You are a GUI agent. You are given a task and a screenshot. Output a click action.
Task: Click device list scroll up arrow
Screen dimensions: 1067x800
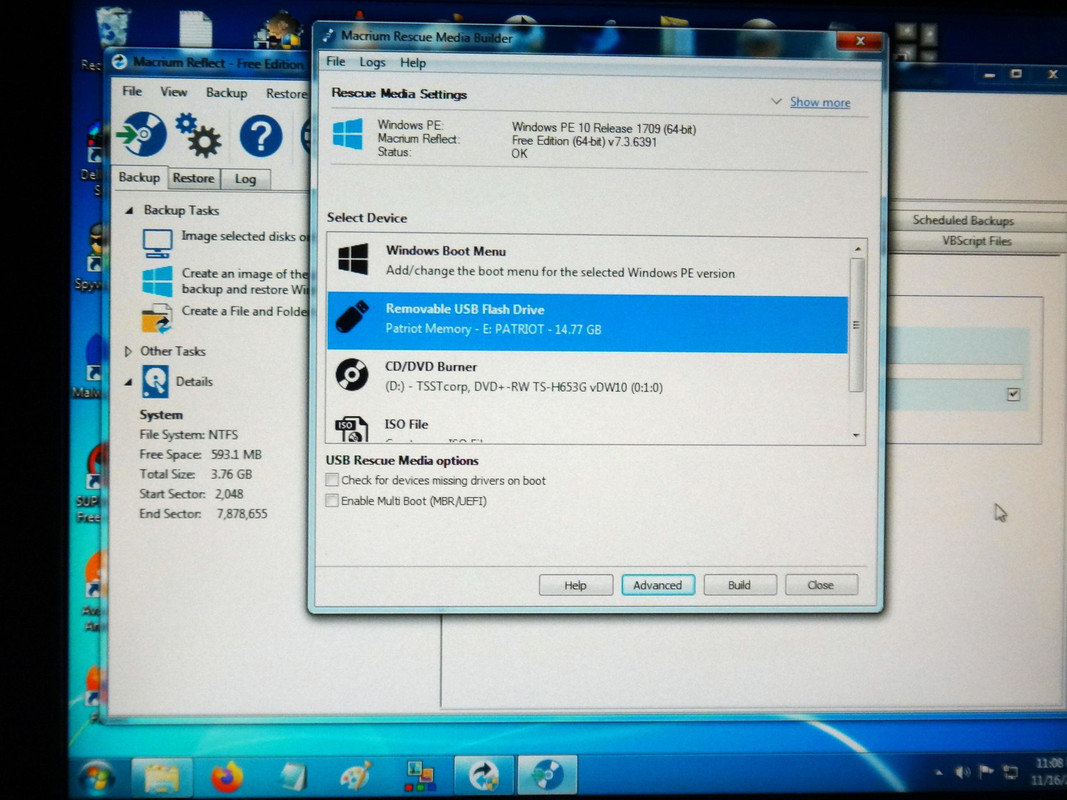pyautogui.click(x=857, y=250)
